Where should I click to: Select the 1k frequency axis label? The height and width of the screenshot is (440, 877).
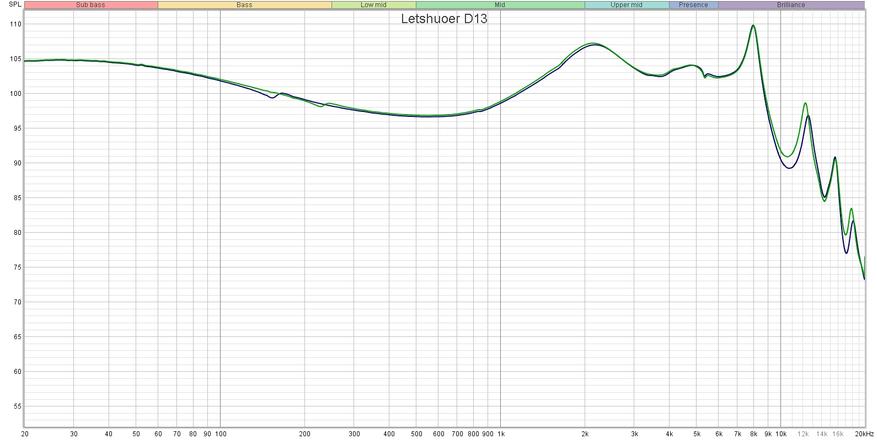coord(501,434)
